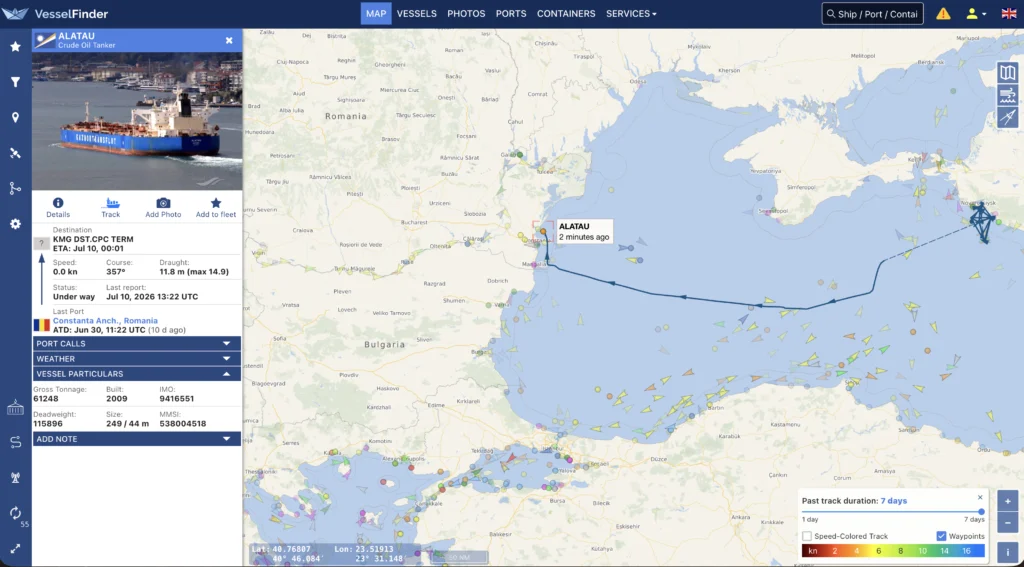Click the auto-refresh timer icon

[16, 513]
